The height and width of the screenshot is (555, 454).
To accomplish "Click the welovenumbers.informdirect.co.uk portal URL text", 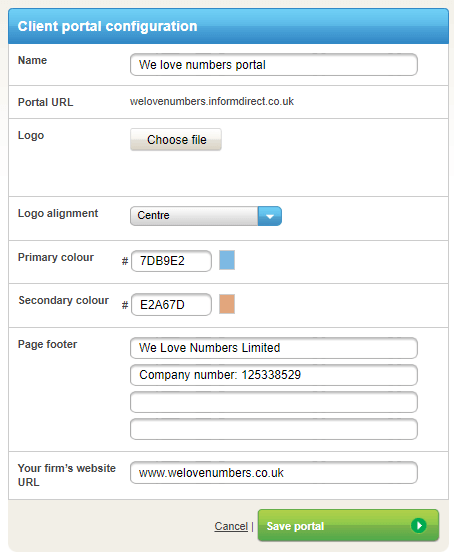I will pos(212,102).
